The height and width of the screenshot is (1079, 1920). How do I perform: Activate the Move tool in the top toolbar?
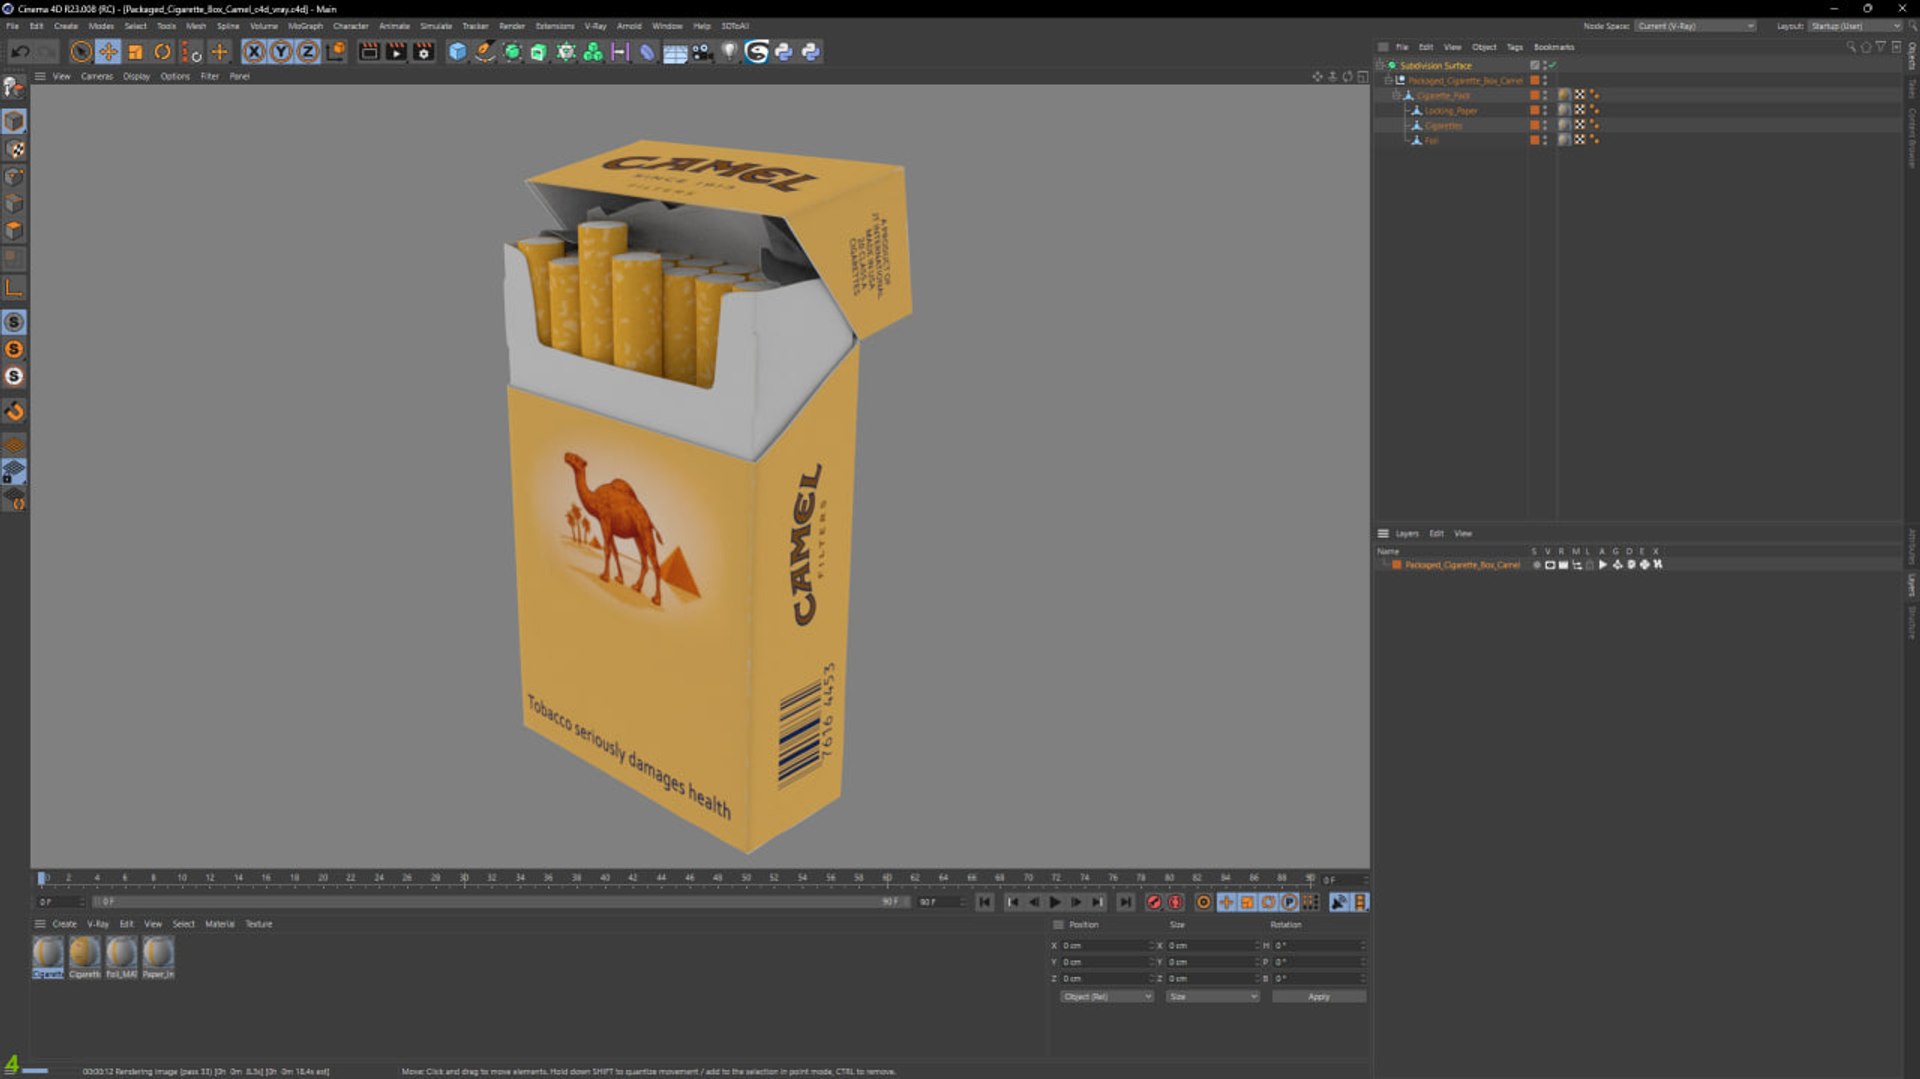(108, 52)
